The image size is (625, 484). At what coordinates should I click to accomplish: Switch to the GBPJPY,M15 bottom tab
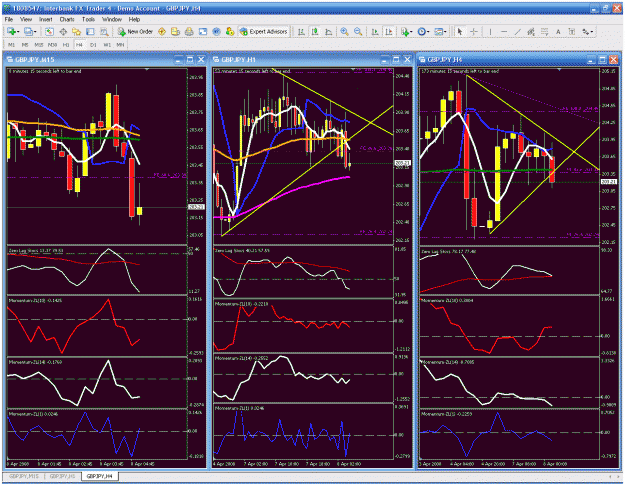tap(24, 476)
